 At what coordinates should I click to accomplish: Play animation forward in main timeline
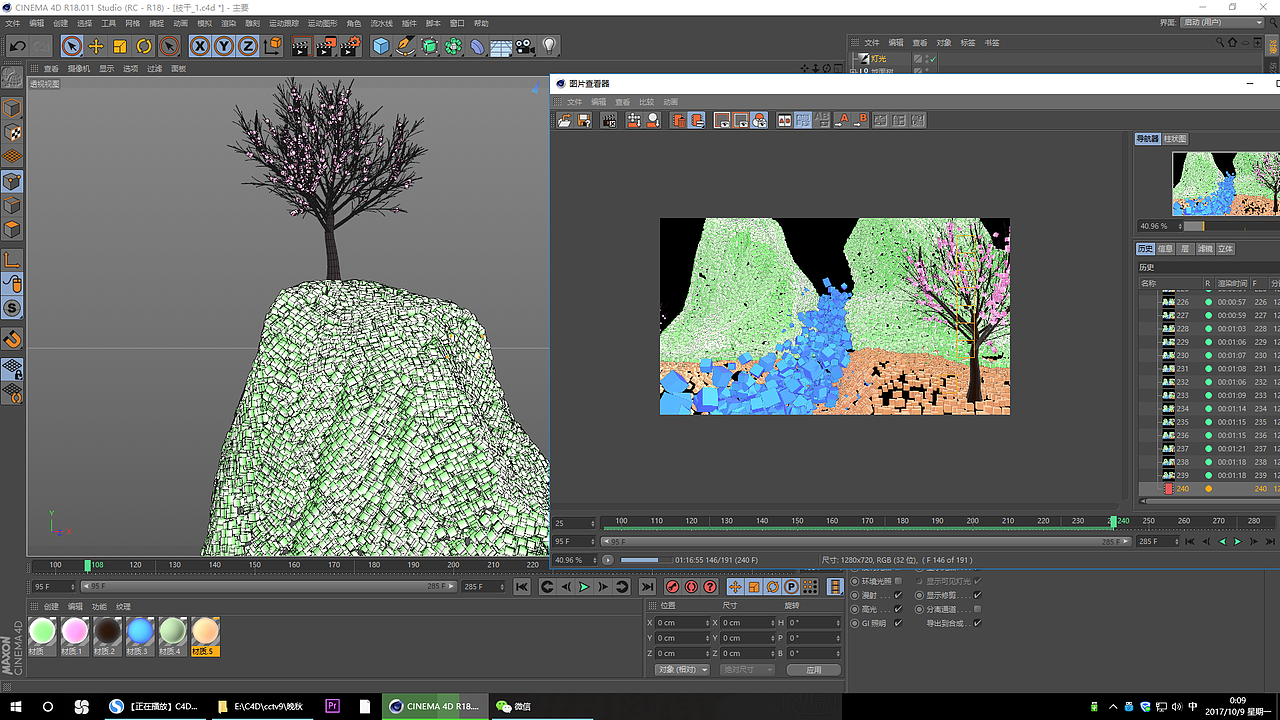(585, 587)
